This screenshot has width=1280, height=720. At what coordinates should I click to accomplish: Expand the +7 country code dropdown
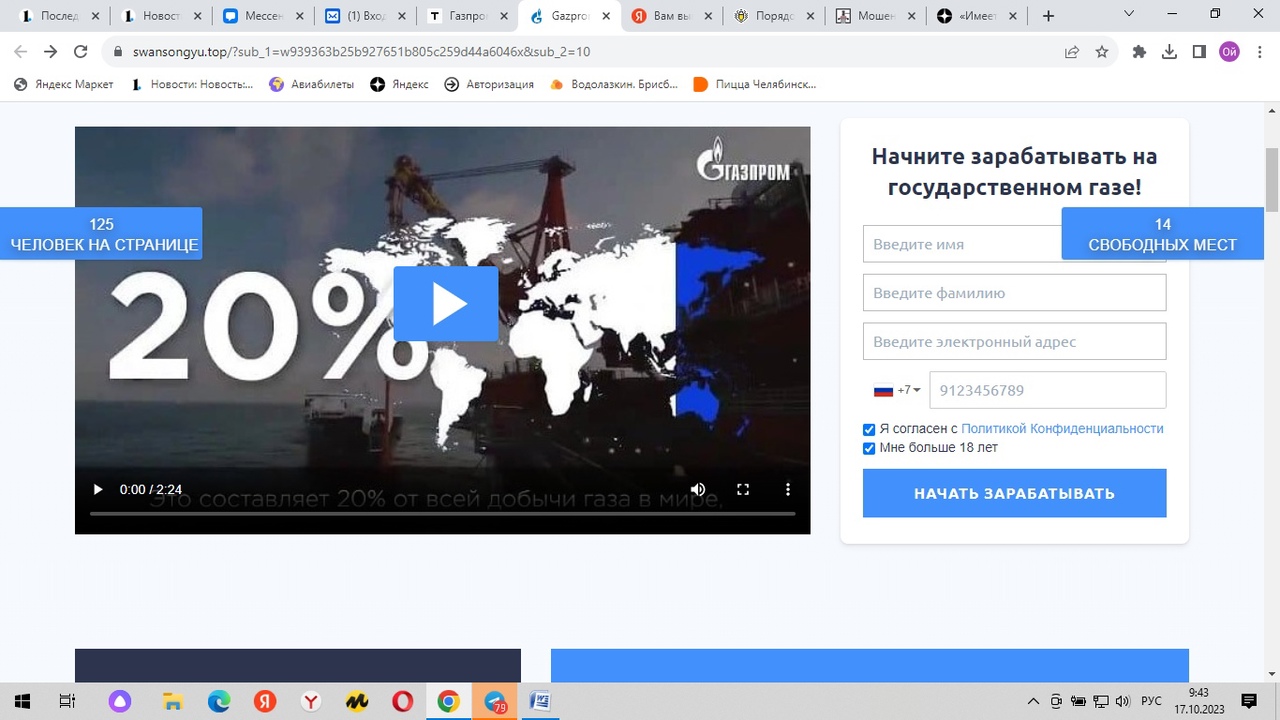(897, 390)
